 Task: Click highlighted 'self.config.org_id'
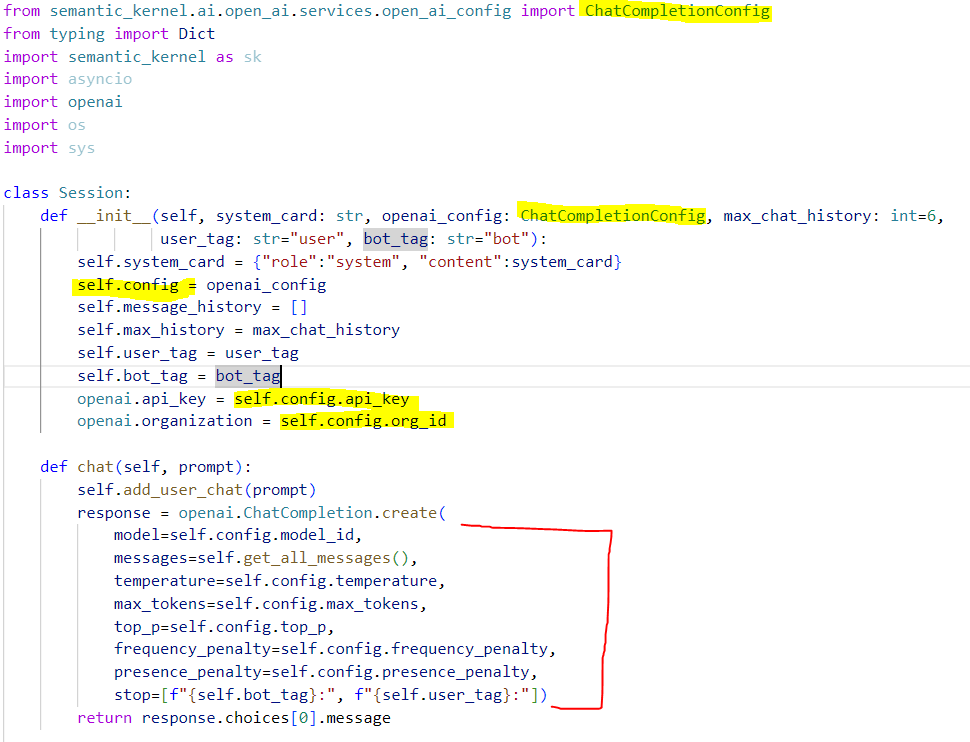point(363,421)
